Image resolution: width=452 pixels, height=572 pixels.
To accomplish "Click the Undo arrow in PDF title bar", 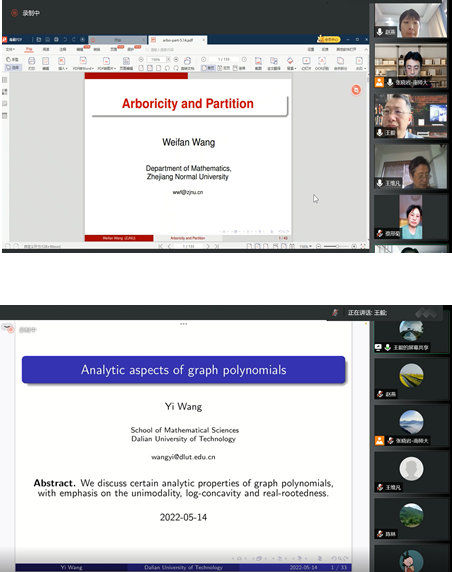I will (65, 39).
